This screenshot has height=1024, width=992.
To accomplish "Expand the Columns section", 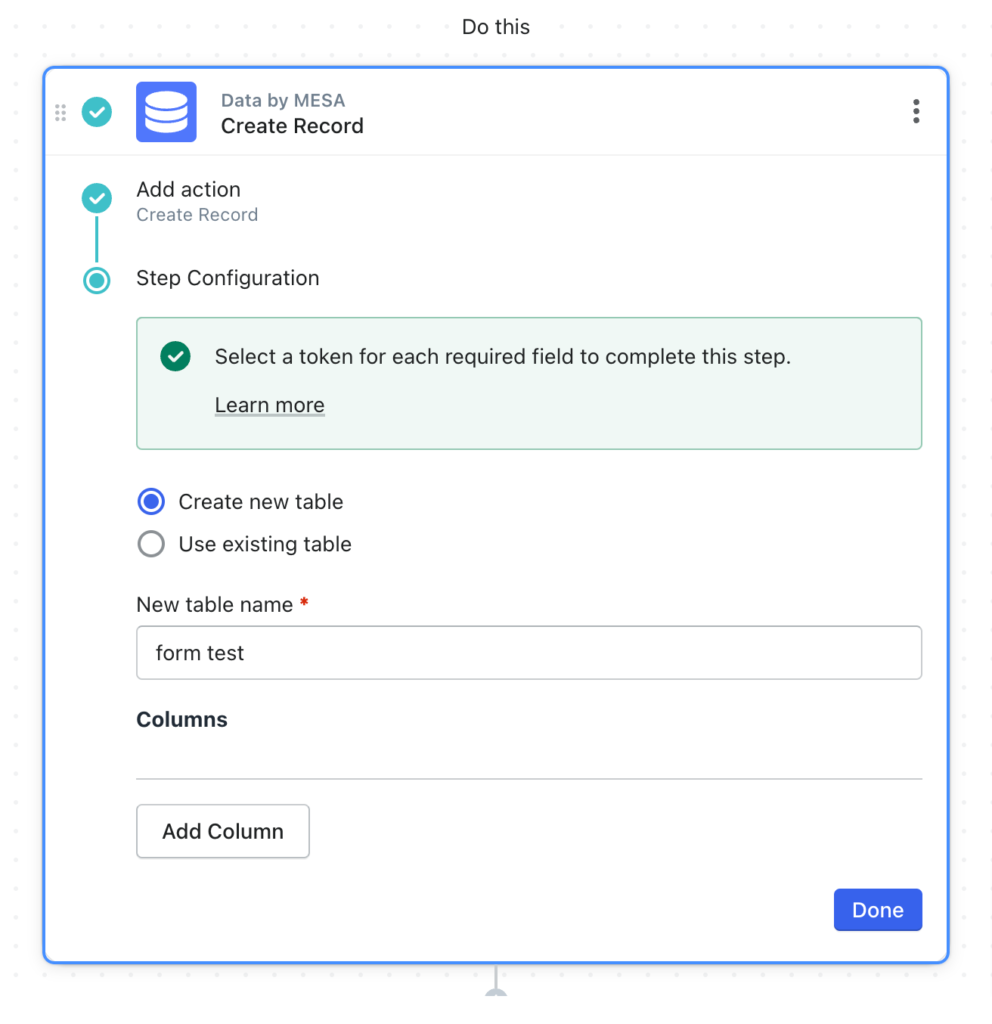I will [x=181, y=719].
